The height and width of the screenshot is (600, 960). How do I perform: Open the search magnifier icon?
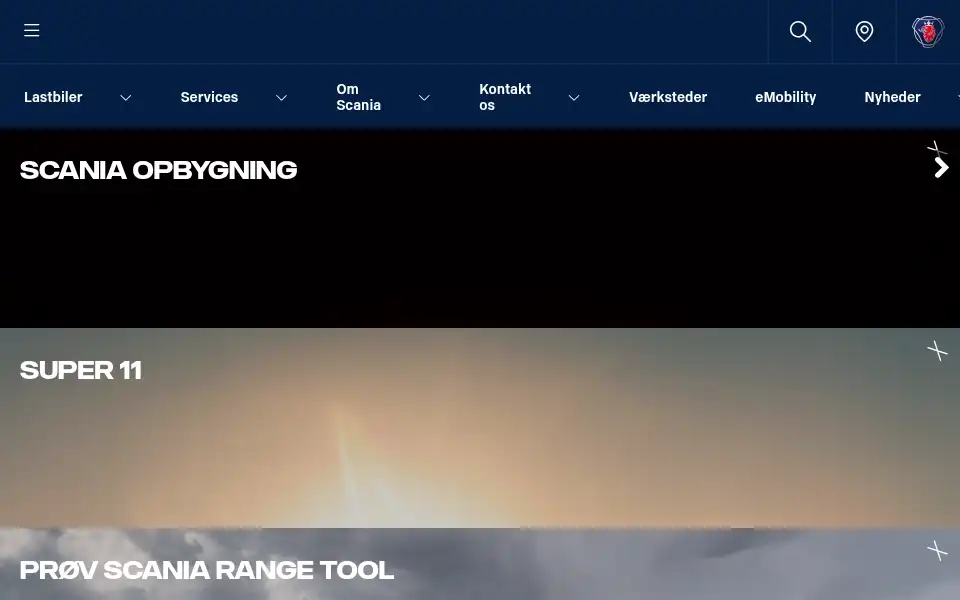click(x=800, y=31)
